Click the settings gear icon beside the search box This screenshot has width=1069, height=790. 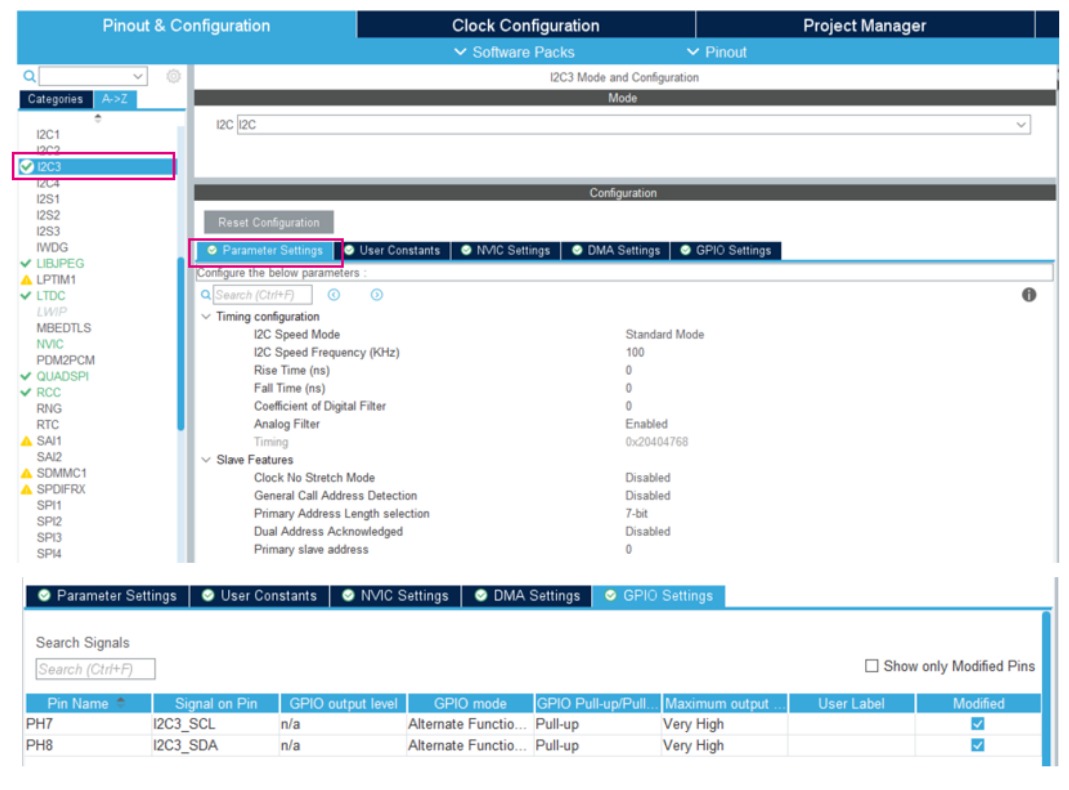pos(174,76)
